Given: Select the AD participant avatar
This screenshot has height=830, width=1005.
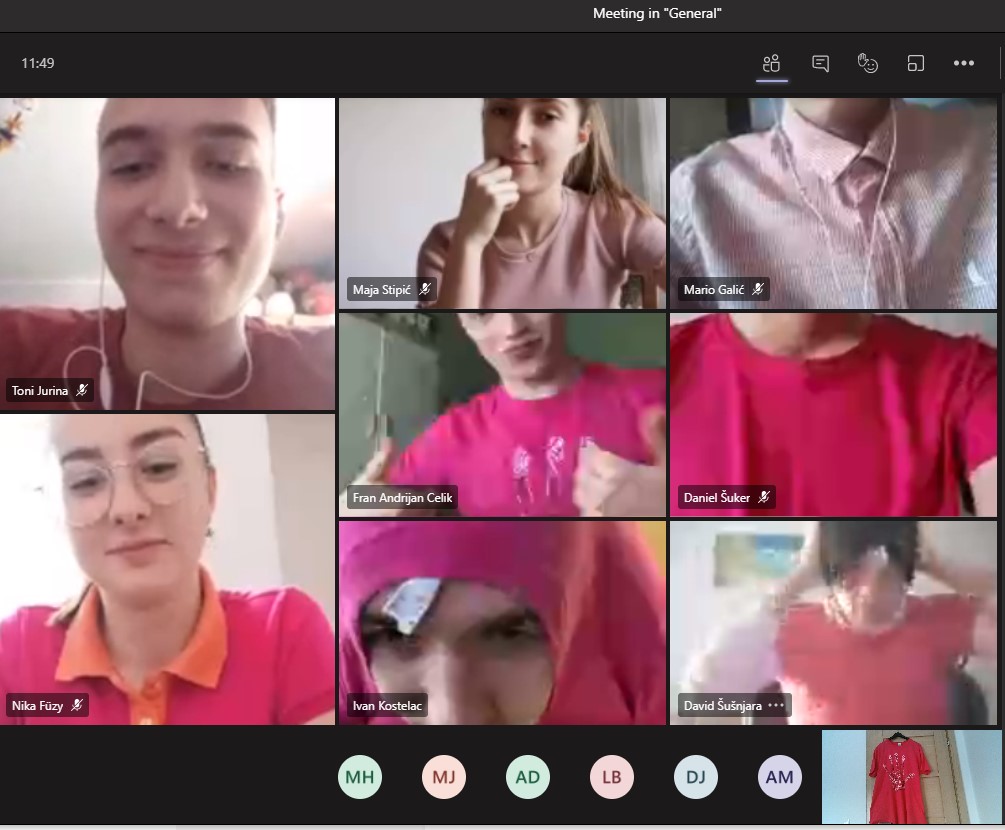Looking at the screenshot, I should coord(528,777).
